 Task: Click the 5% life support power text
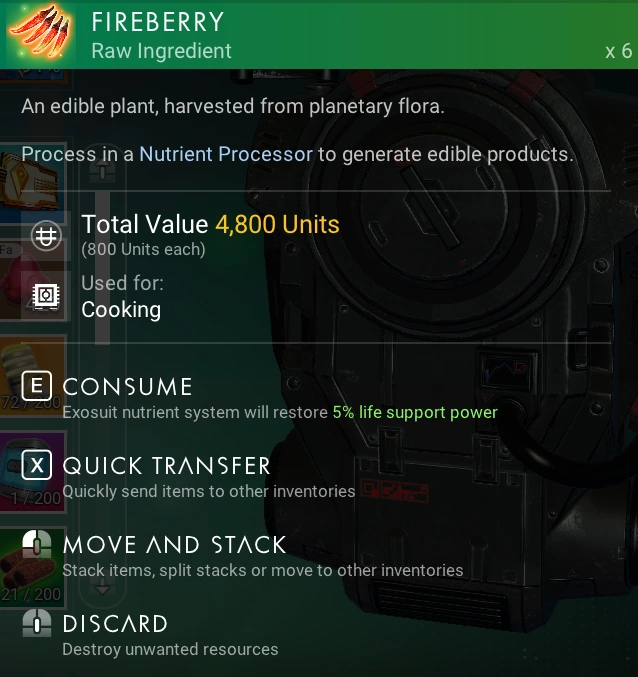[415, 412]
